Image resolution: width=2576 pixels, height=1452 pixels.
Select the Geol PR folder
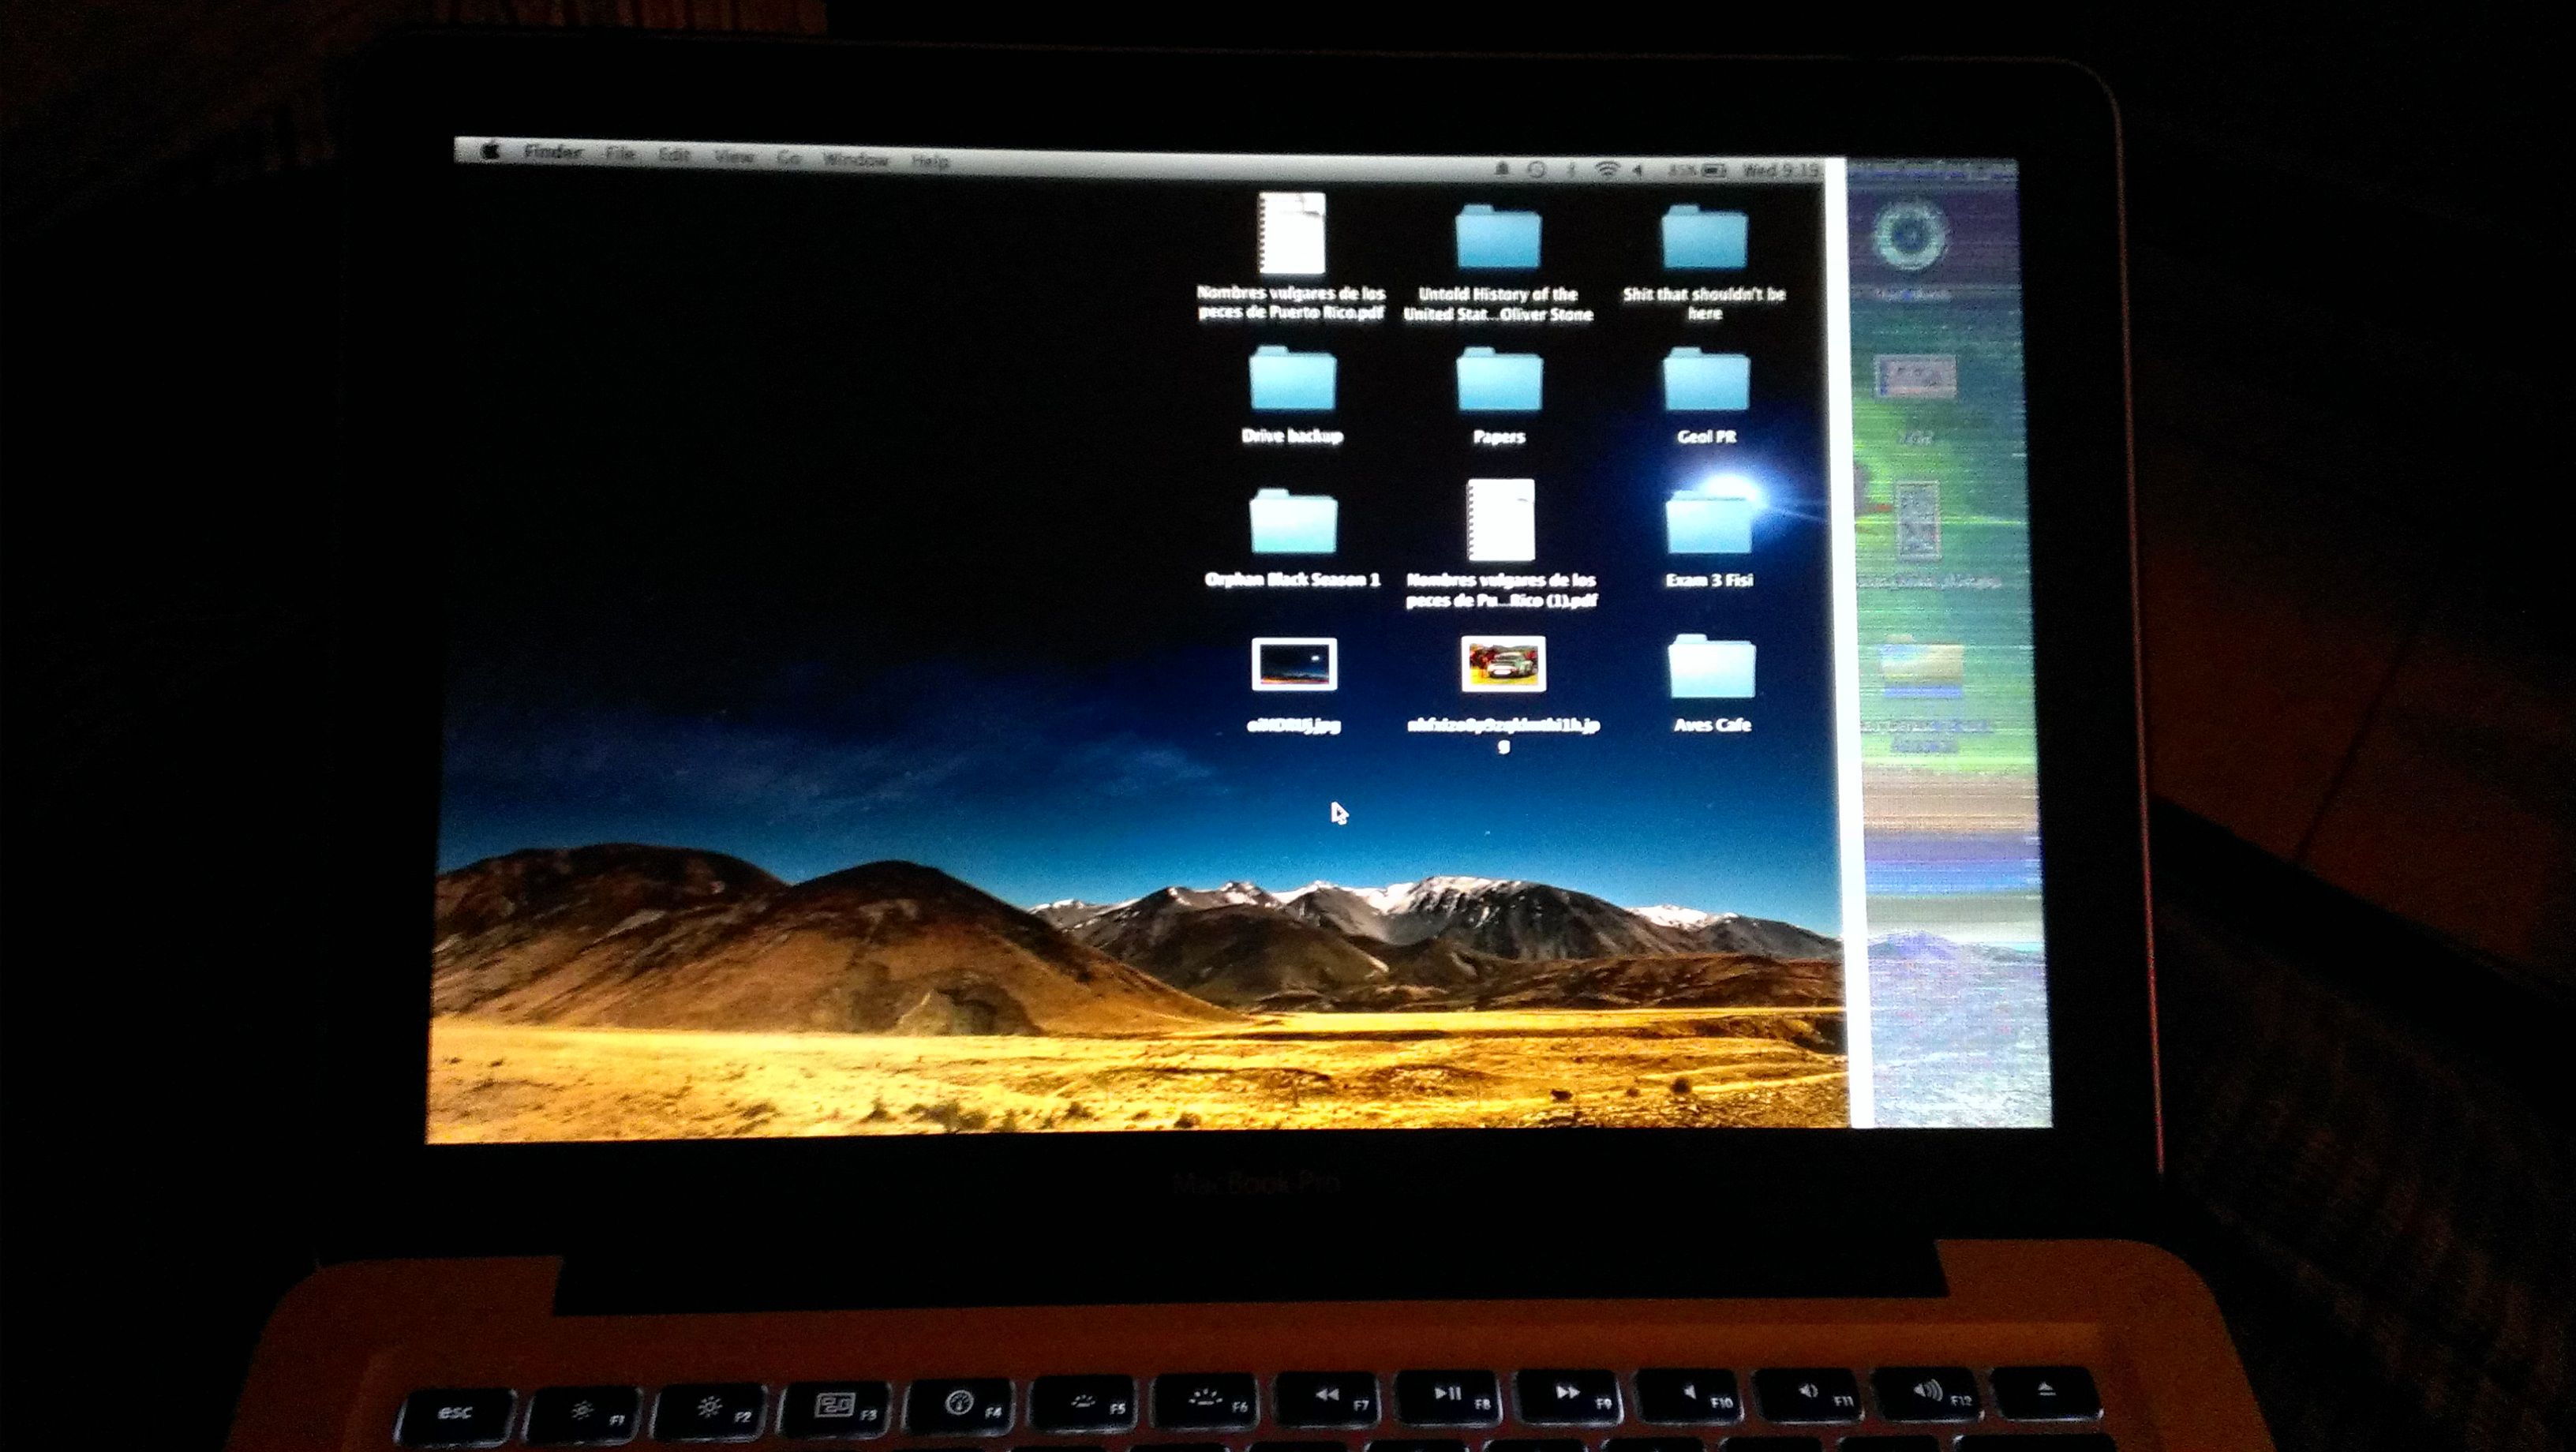(x=1706, y=382)
